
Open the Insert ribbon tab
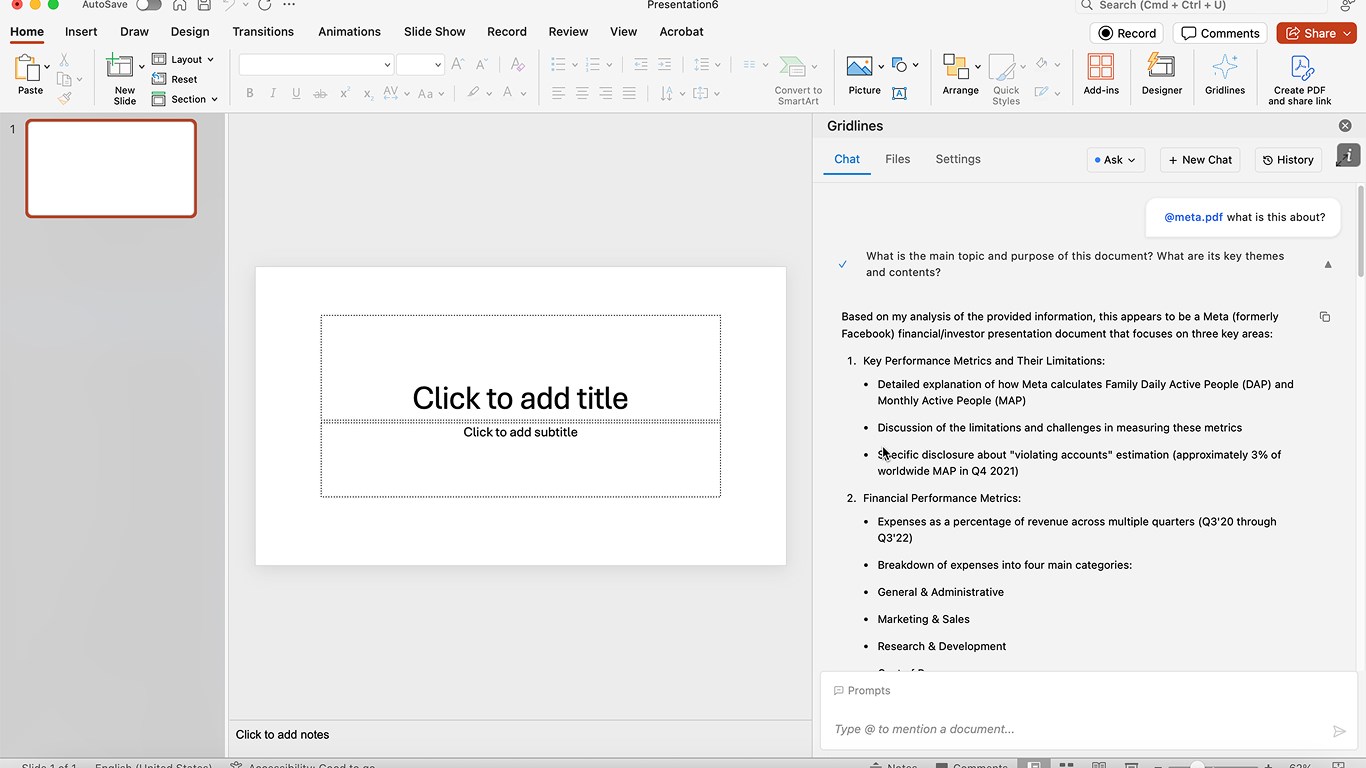coord(81,32)
